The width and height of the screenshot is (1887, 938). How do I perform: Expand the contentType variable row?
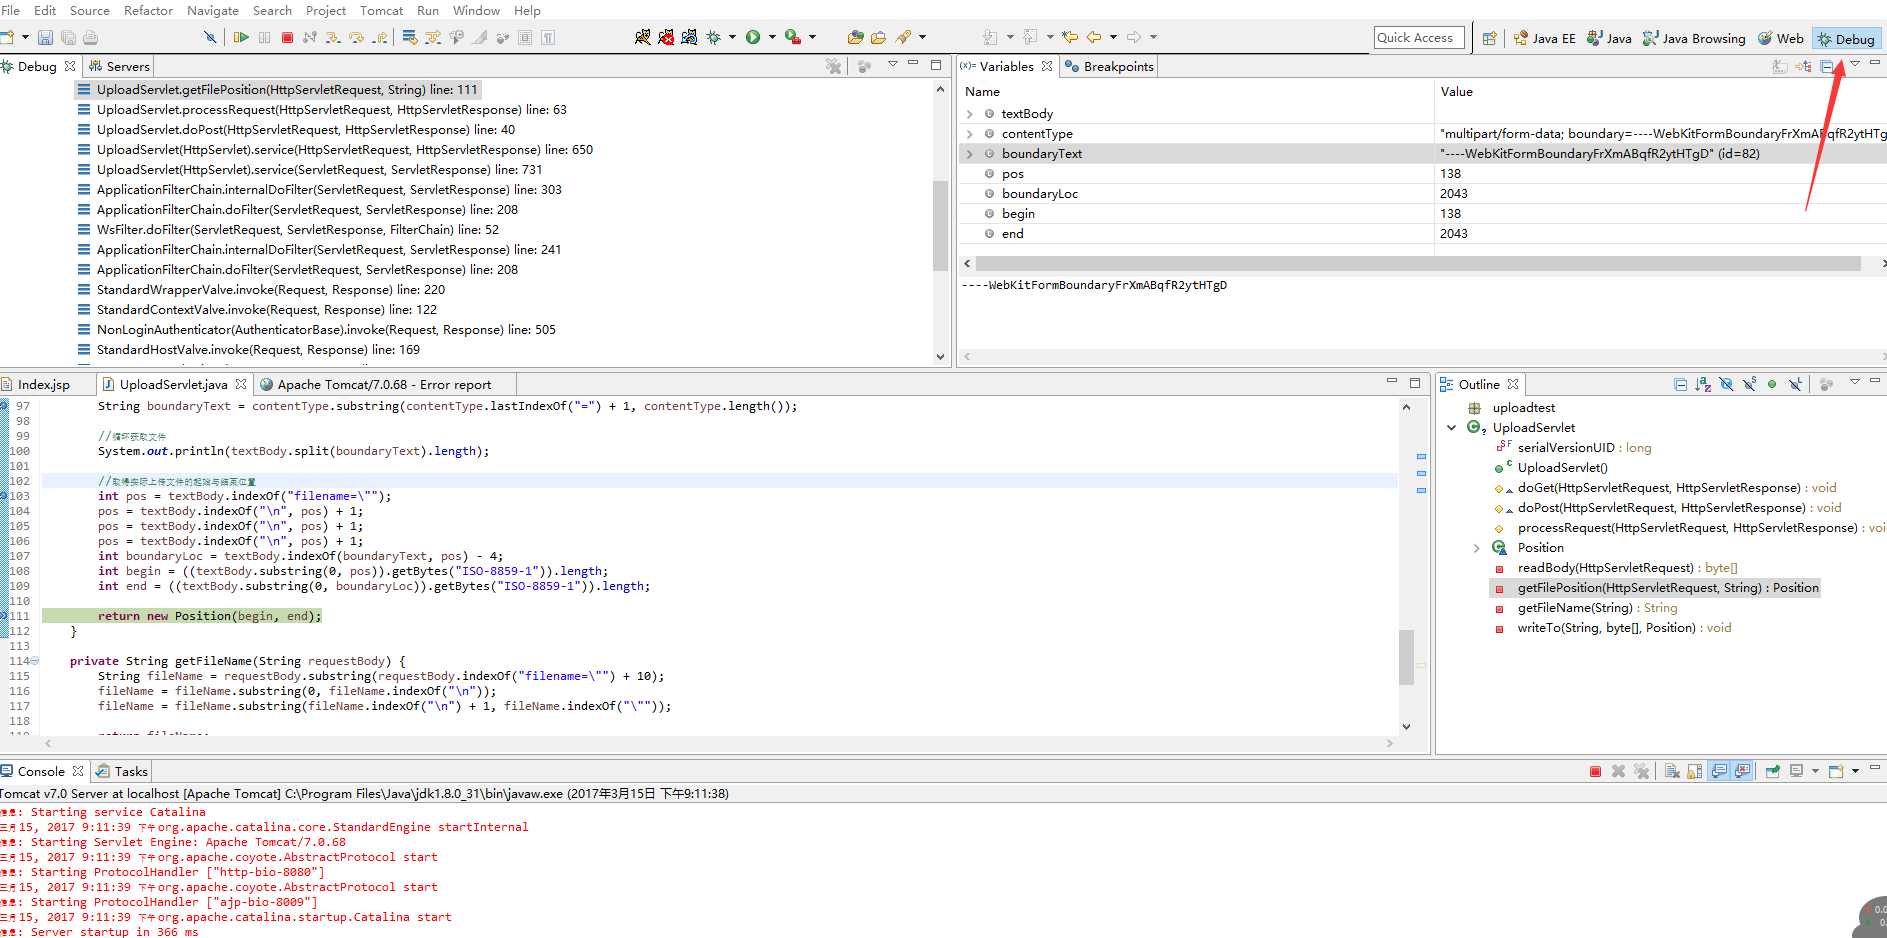(x=969, y=134)
